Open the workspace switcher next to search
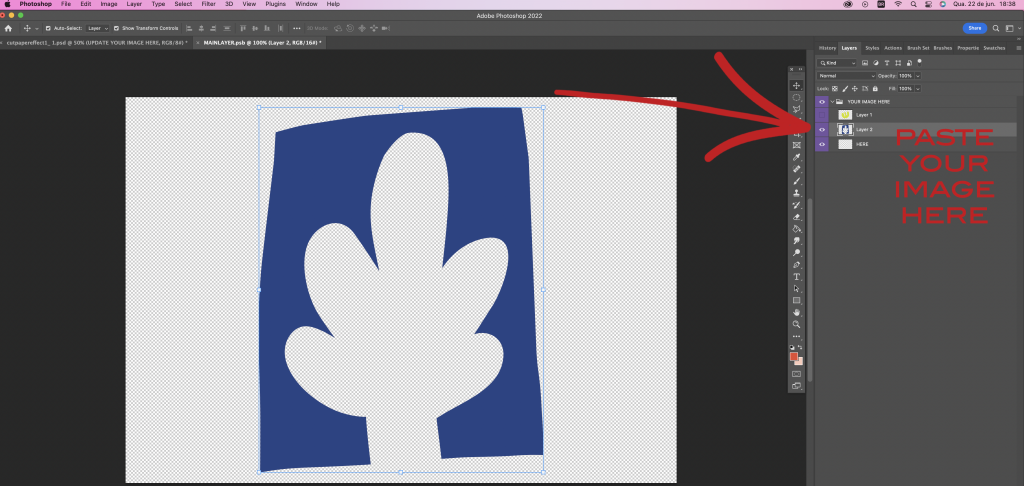This screenshot has width=1024, height=486. [1010, 28]
